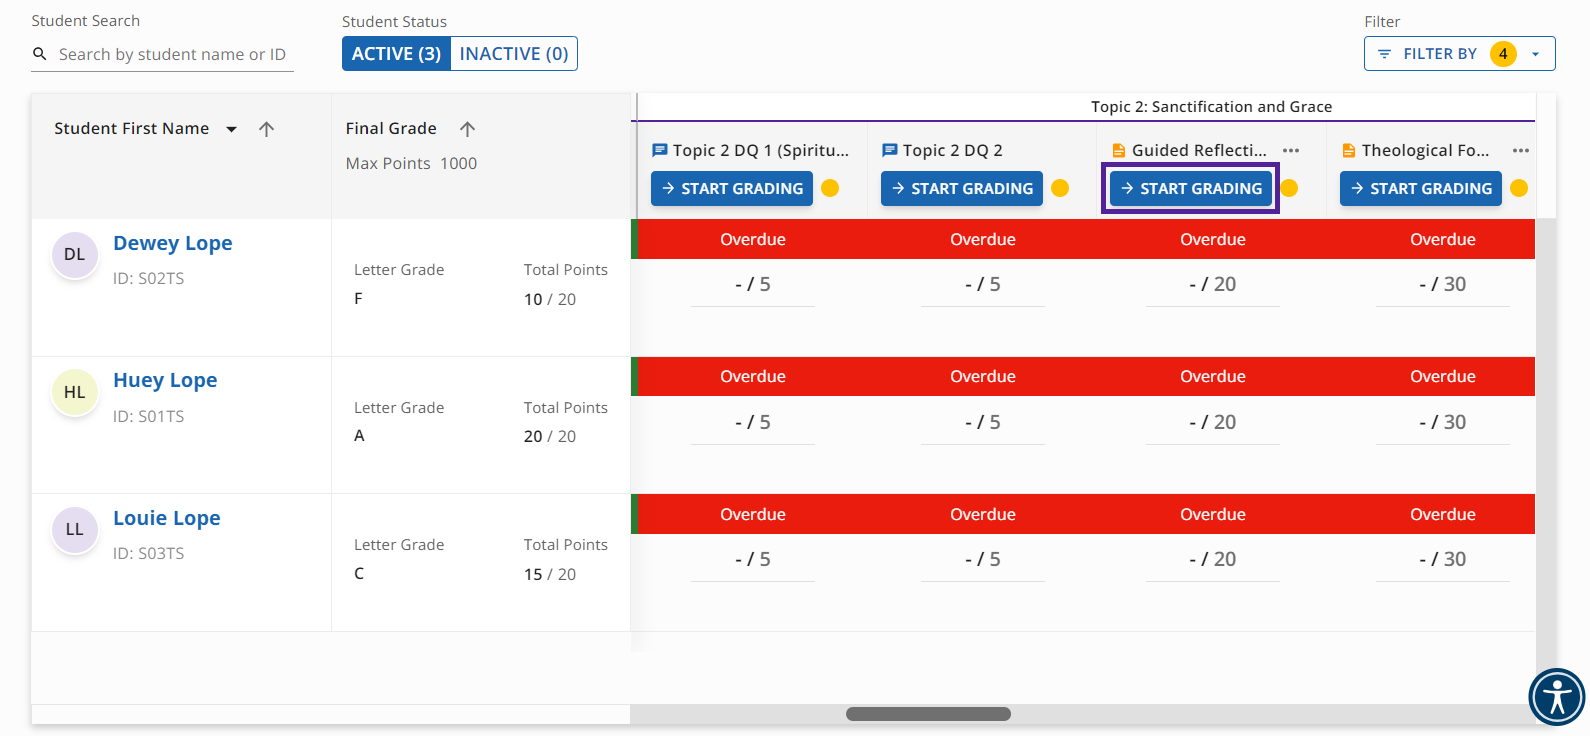Open Louie Lope student profile link

[x=167, y=518]
